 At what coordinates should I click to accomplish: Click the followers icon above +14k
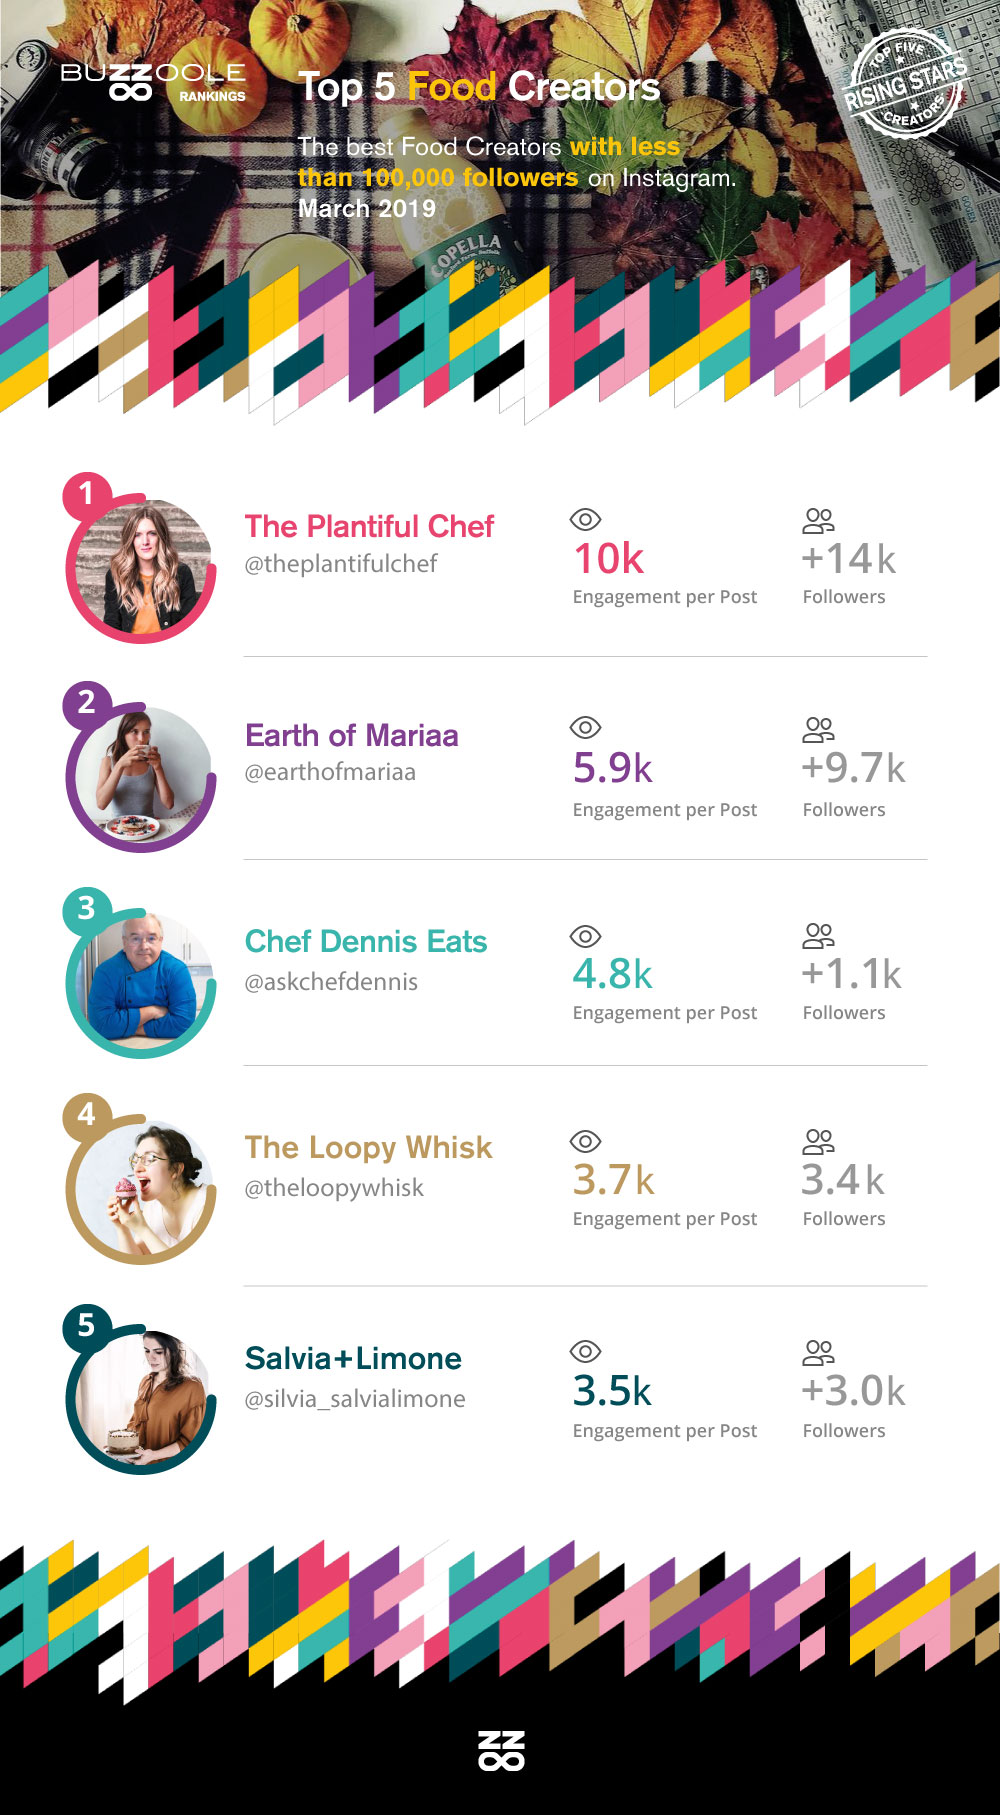(818, 520)
